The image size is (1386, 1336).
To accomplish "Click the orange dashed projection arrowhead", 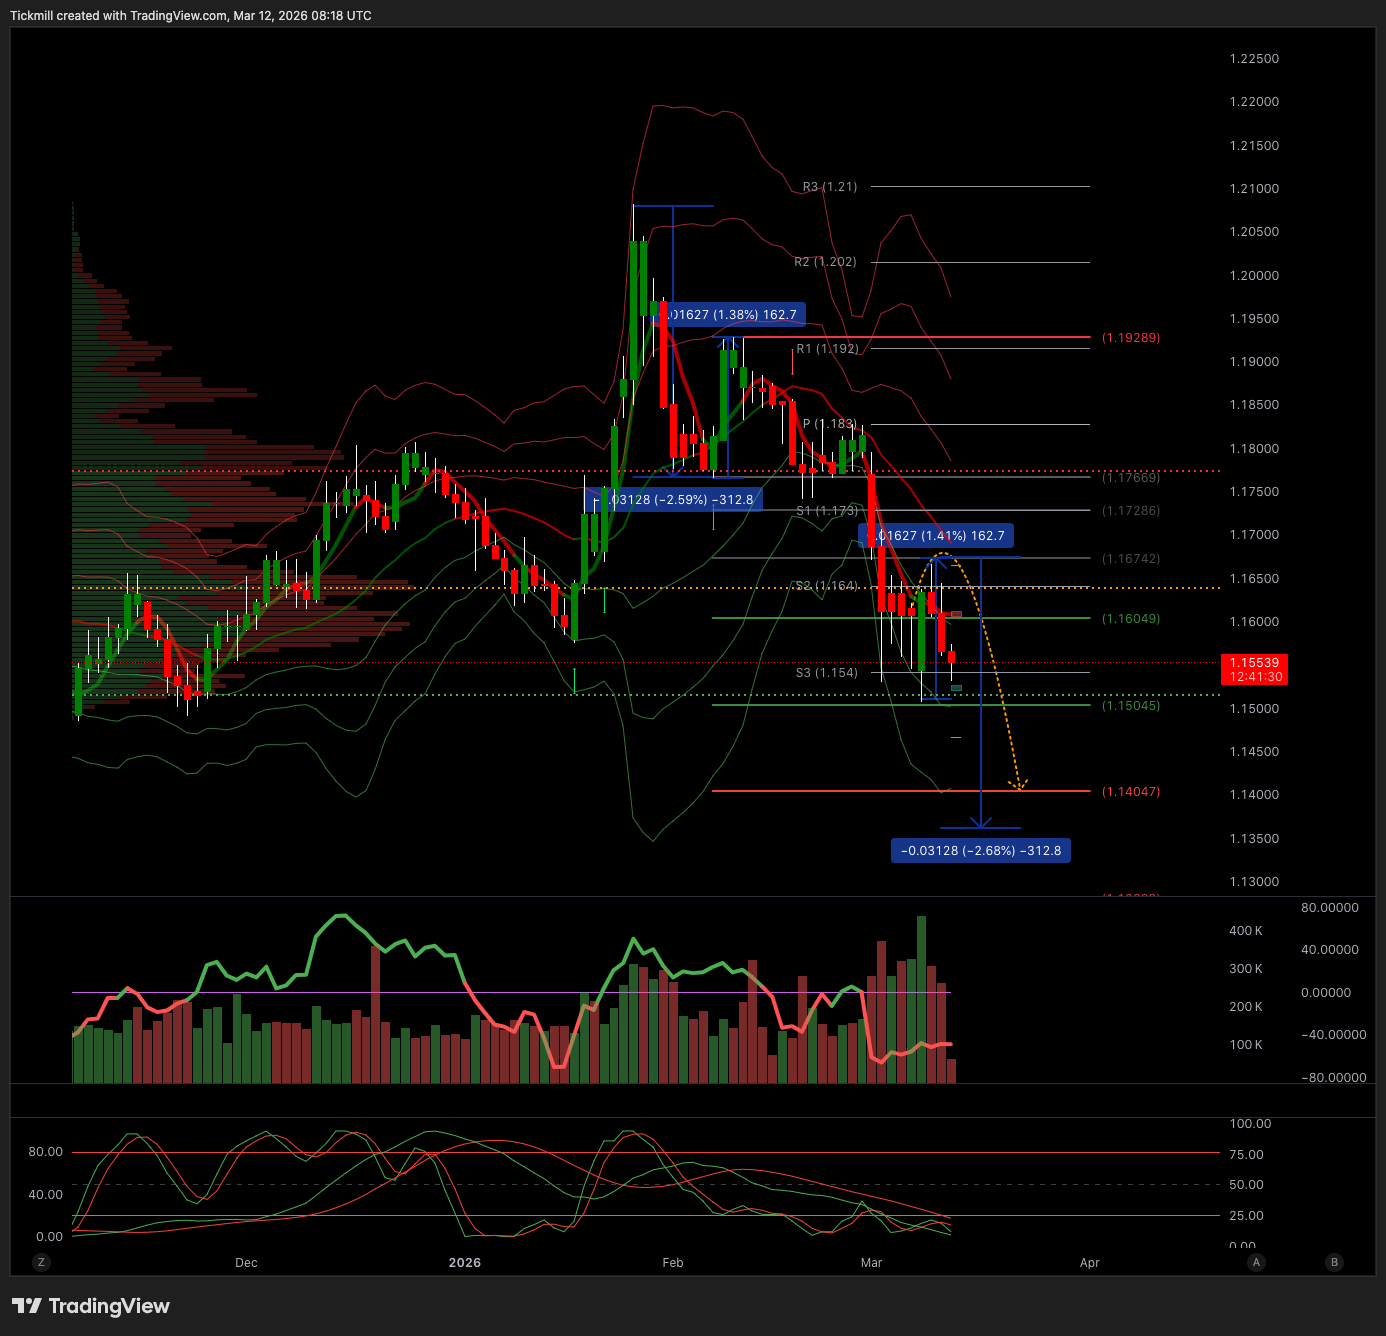I will (1019, 786).
